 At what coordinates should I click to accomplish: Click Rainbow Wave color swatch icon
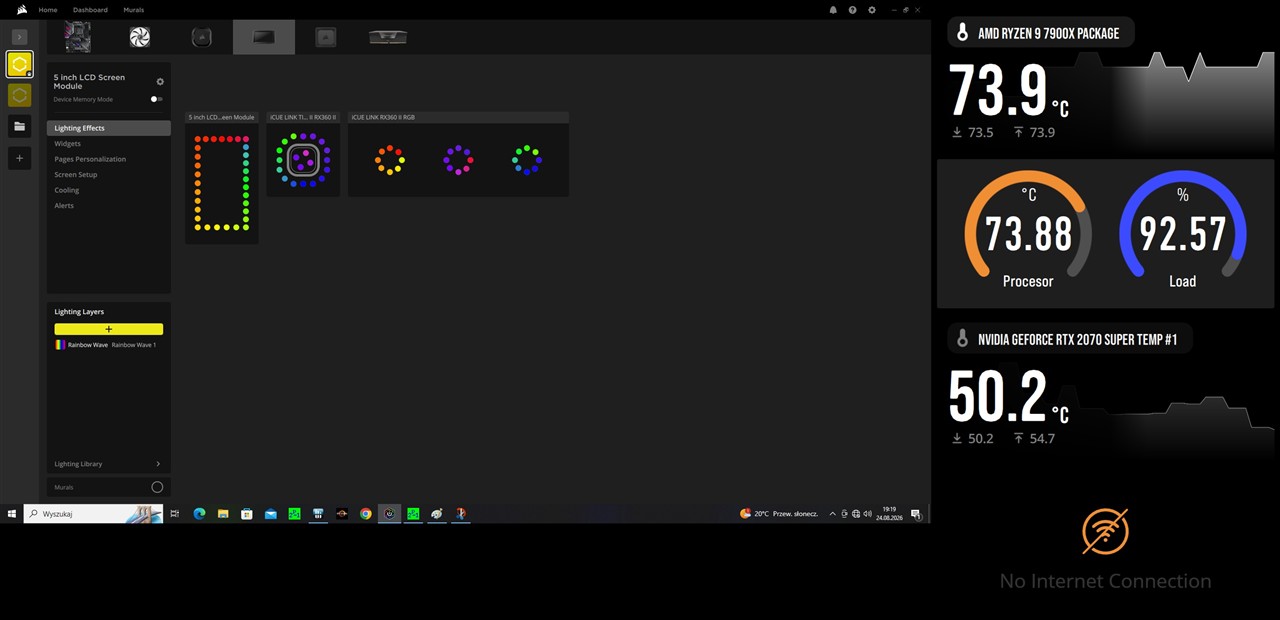[60, 345]
